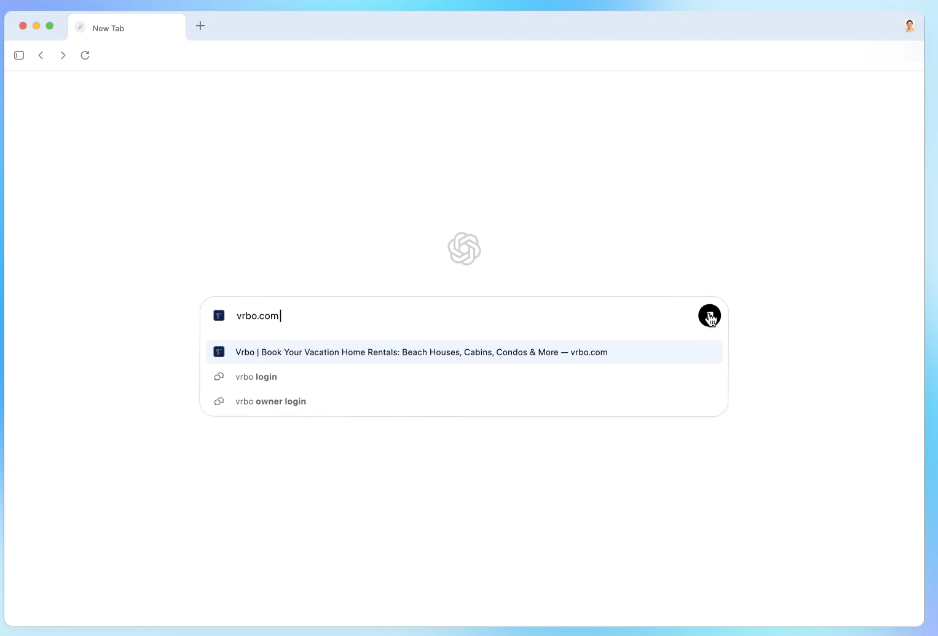Open a new tab with plus button

tap(200, 26)
